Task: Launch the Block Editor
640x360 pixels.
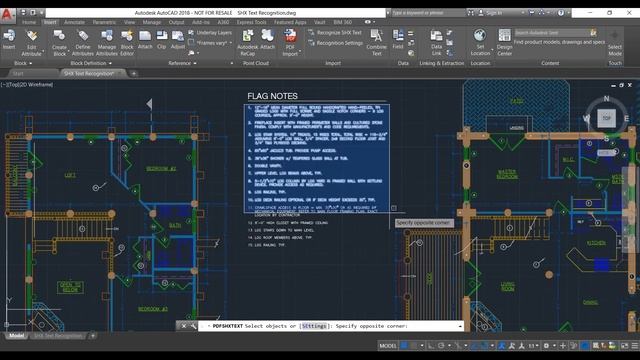Action: [x=127, y=42]
